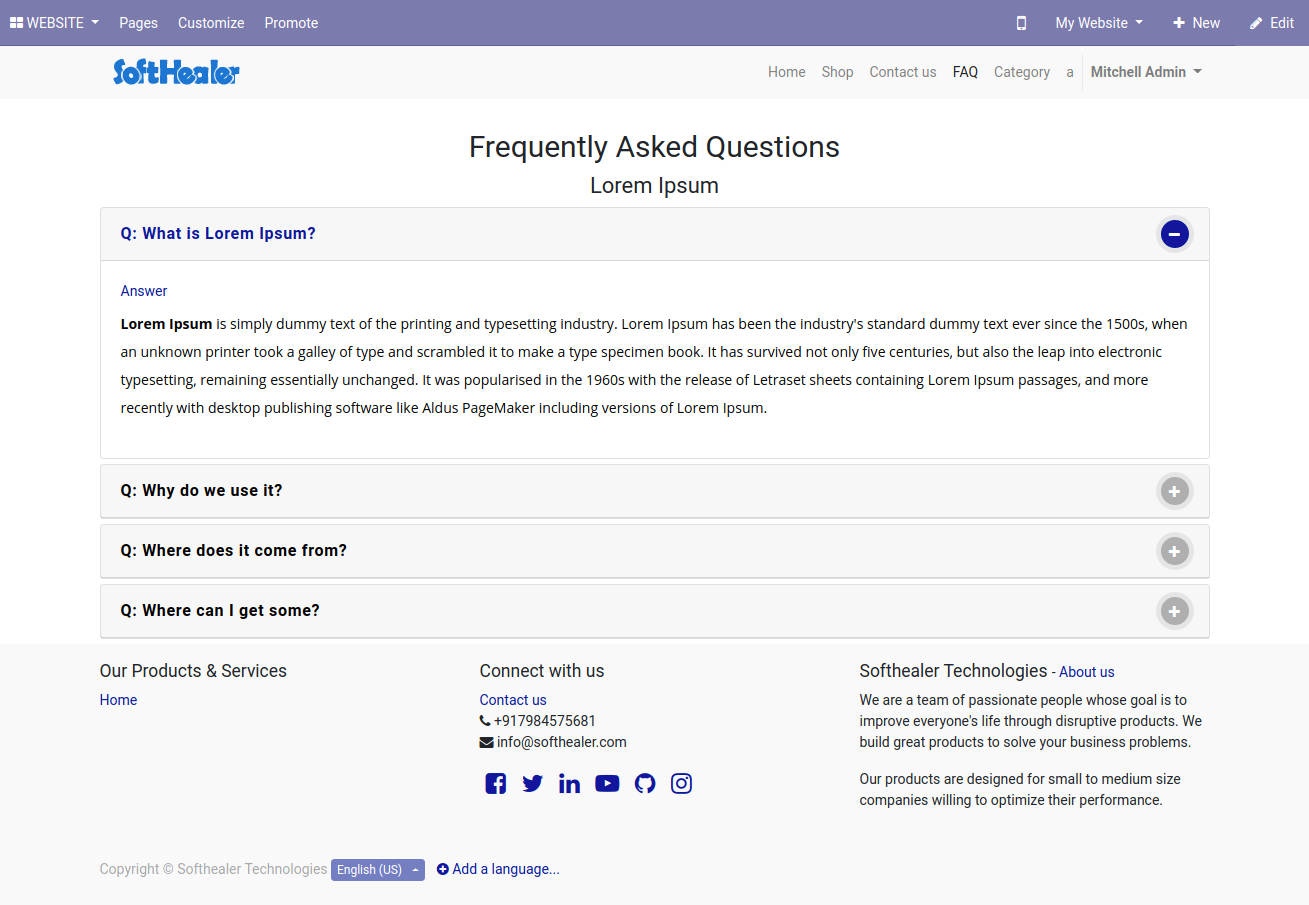Open the Mitchell Admin user dropdown
Viewport: 1309px width, 905px height.
(x=1146, y=72)
